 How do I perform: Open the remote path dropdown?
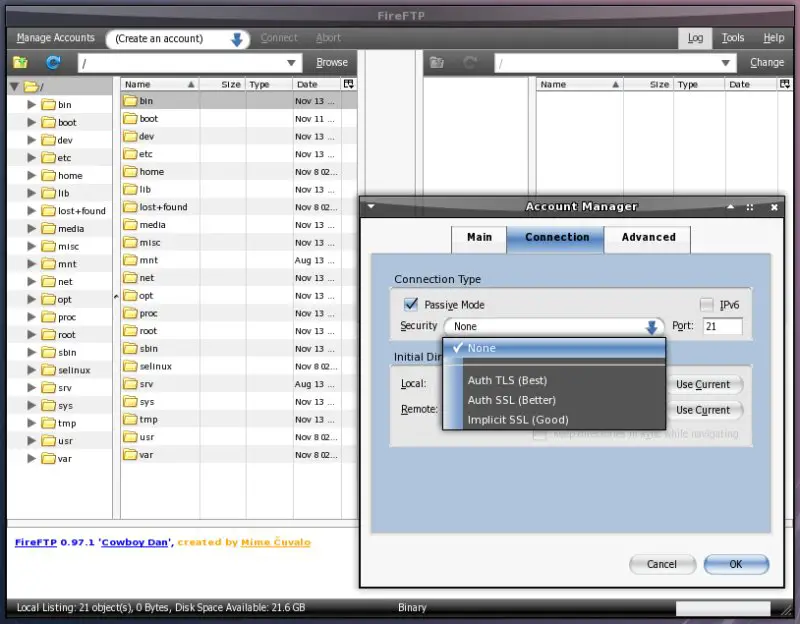click(726, 63)
